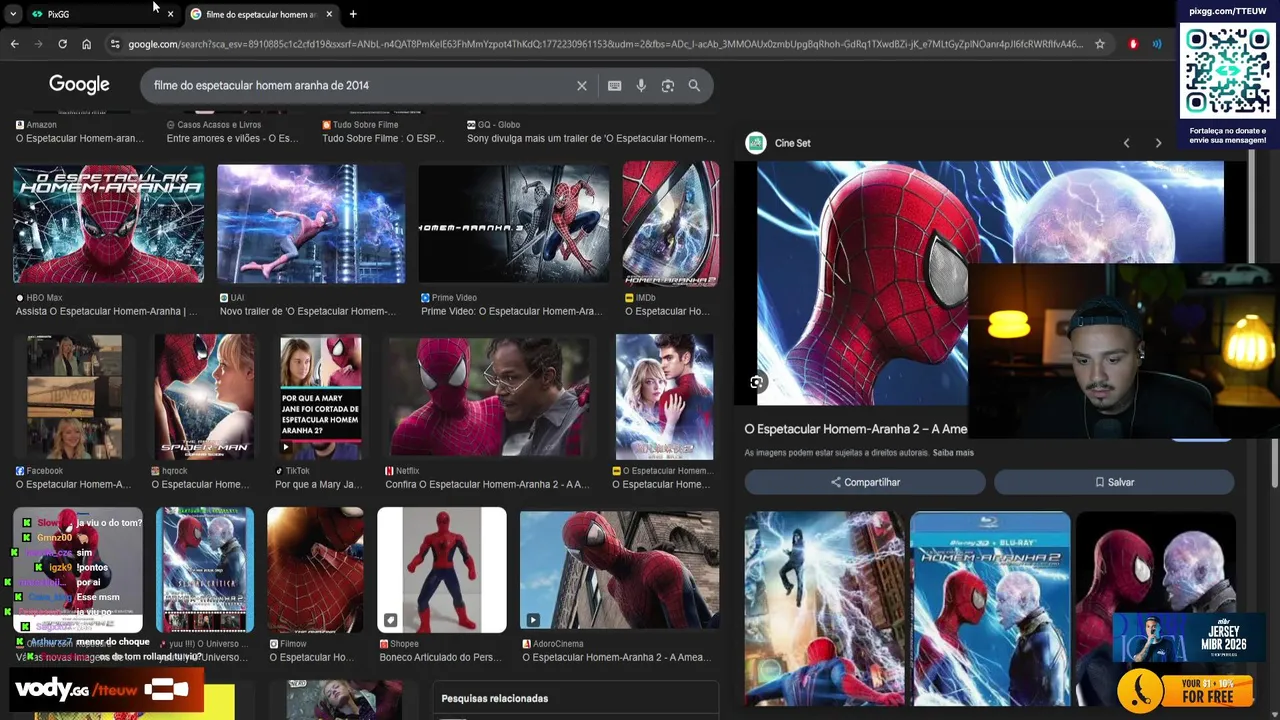Open the browser home page

[x=86, y=44]
